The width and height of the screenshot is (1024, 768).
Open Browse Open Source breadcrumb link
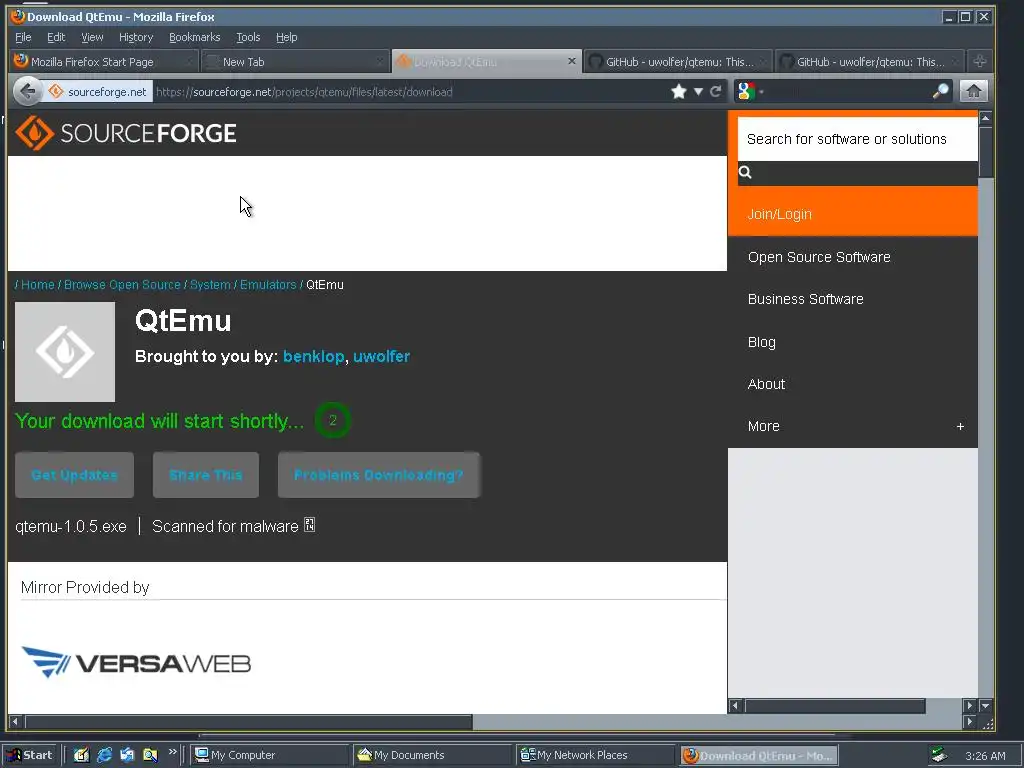point(122,285)
